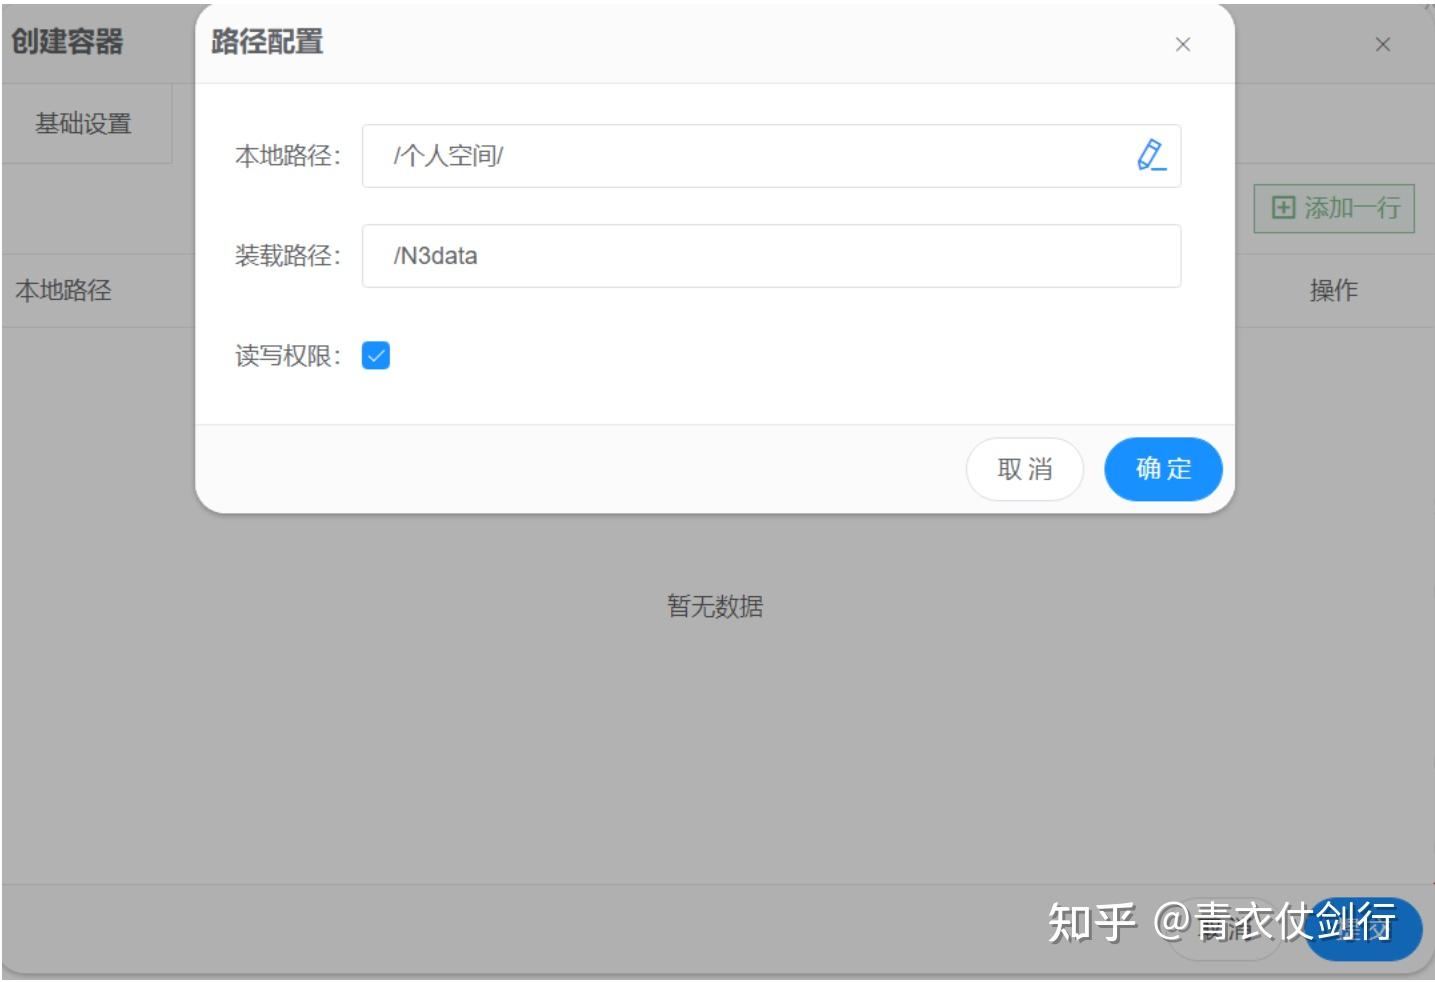
Task: Focus the 装载路径 input field /N3data
Action: coord(771,256)
